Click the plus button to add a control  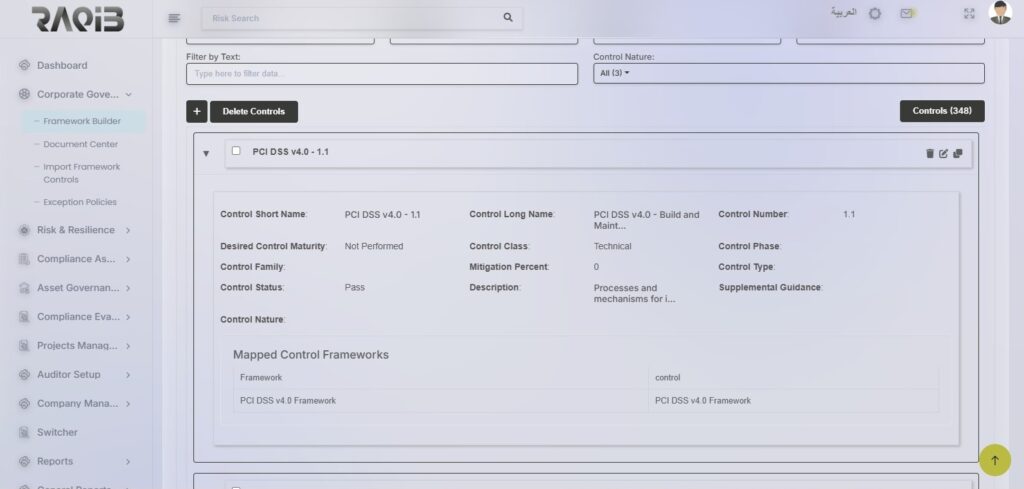point(196,111)
